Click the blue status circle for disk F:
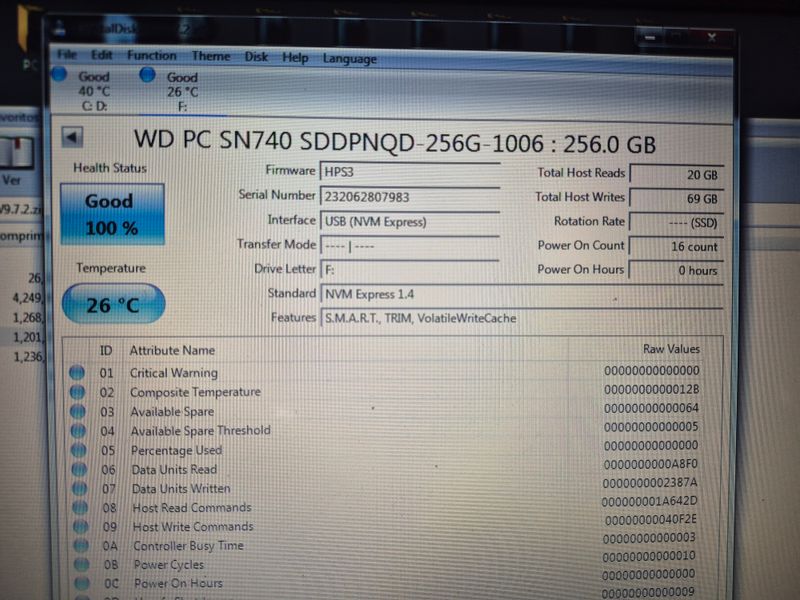800x600 pixels. [147, 75]
